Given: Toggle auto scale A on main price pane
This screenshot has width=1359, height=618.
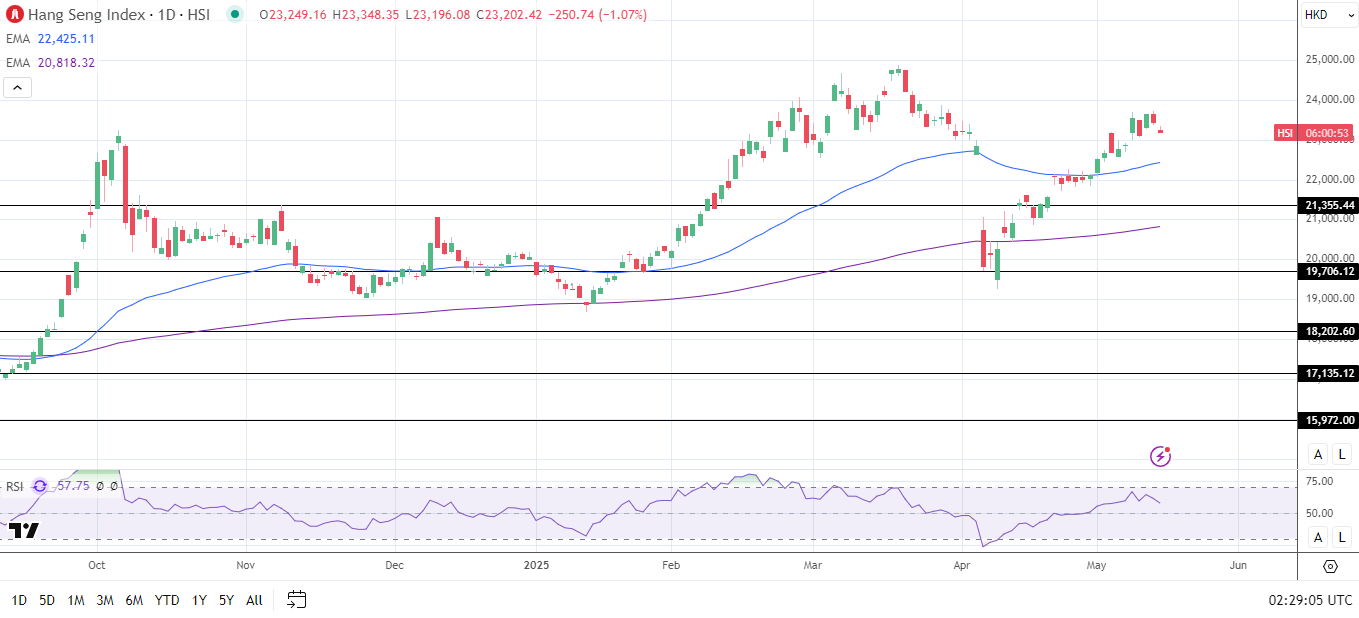Looking at the screenshot, I should [1318, 455].
